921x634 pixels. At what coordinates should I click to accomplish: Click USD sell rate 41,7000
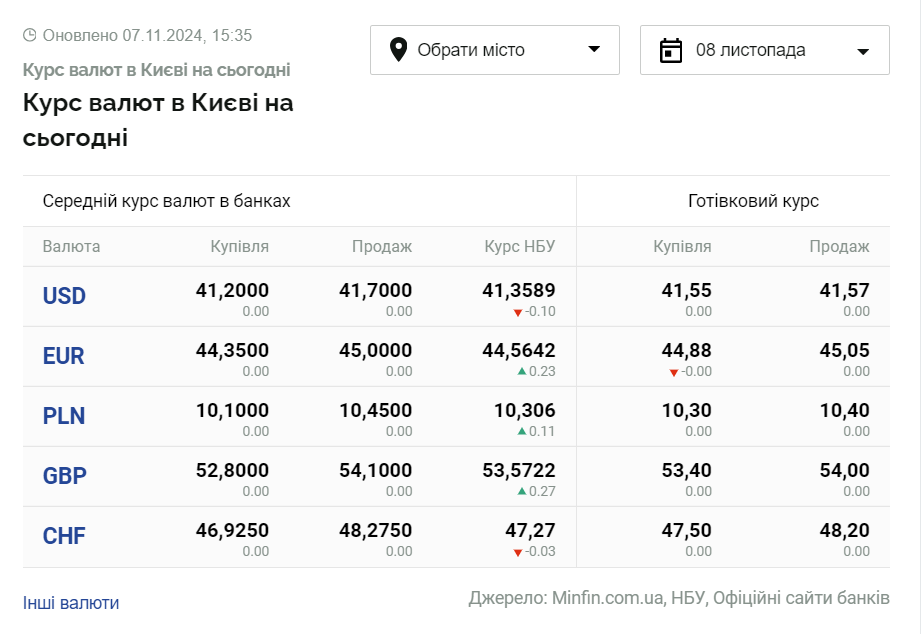tap(375, 290)
